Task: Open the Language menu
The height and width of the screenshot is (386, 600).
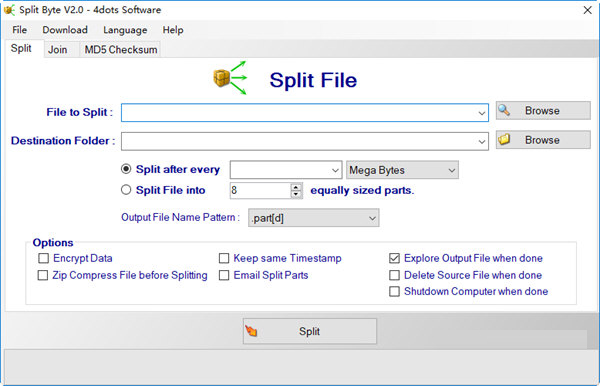Action: click(125, 30)
